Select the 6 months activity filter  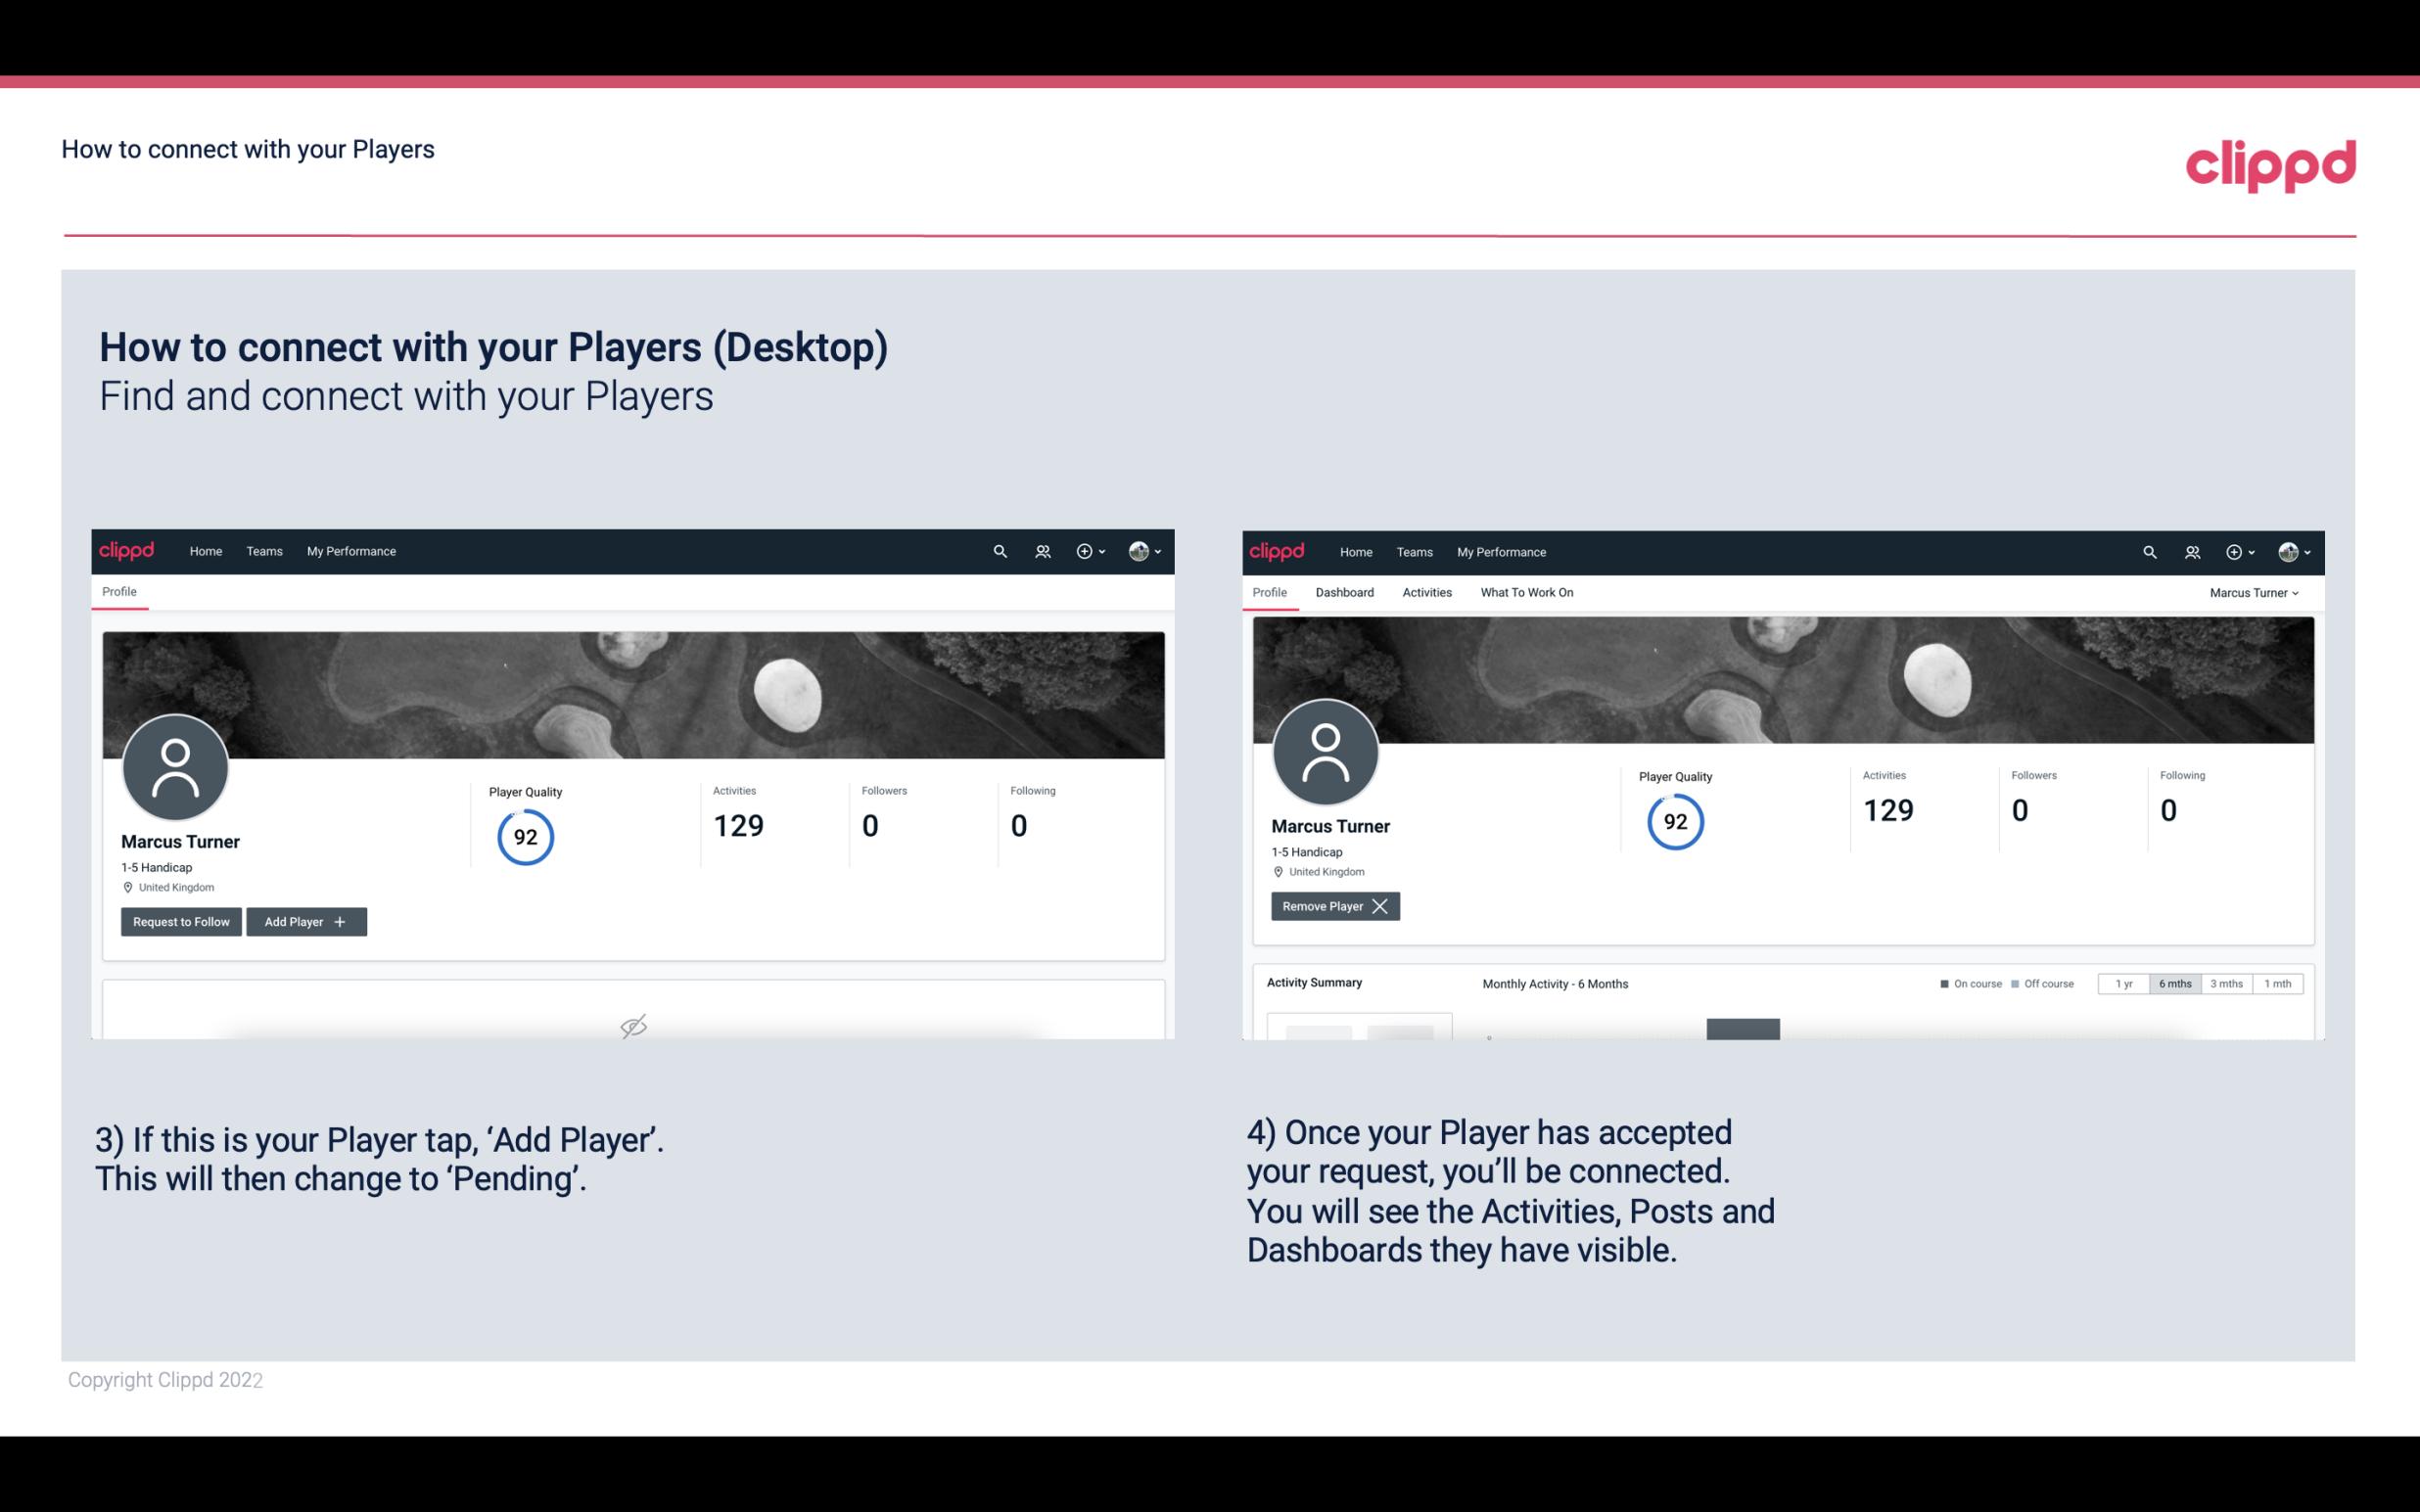(x=2171, y=983)
